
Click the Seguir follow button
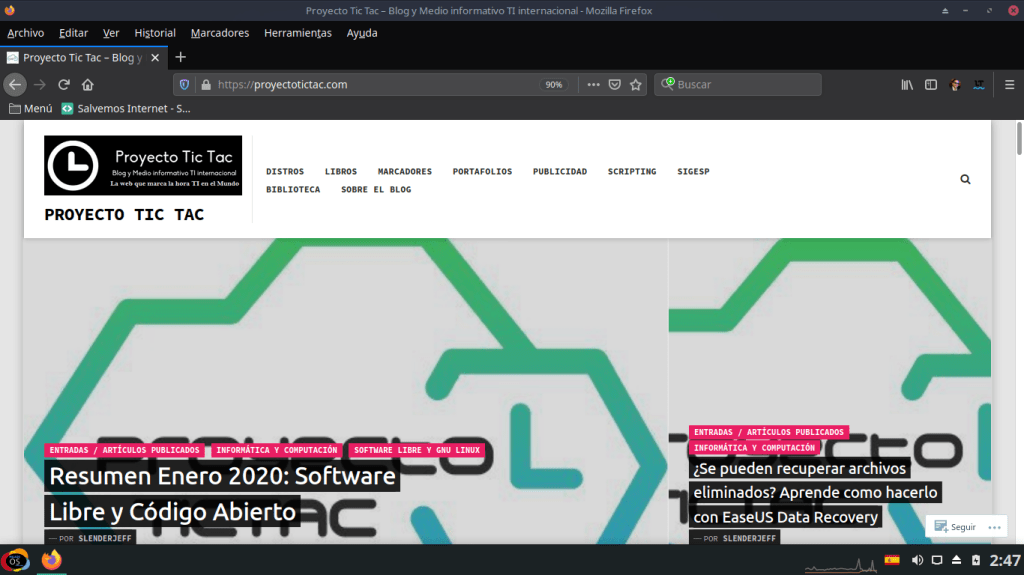coord(955,527)
